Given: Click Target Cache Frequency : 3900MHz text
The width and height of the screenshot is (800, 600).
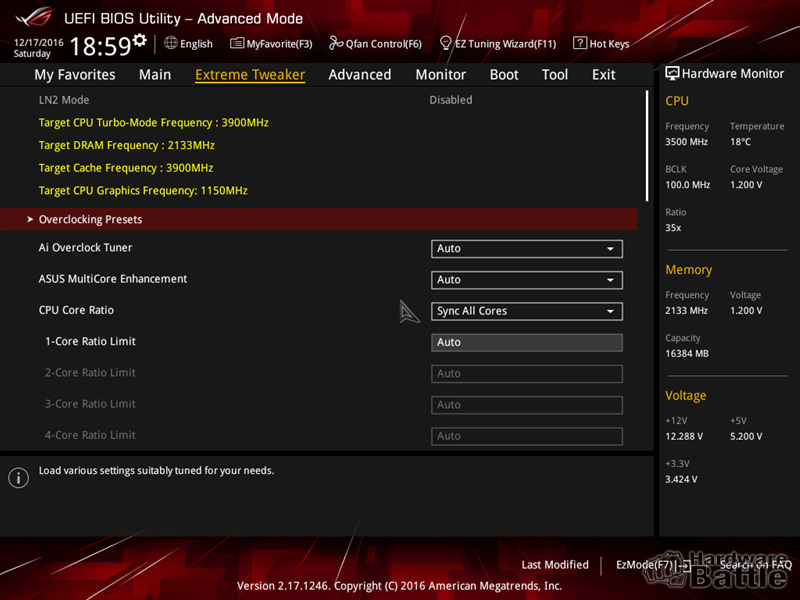Looking at the screenshot, I should click(126, 168).
